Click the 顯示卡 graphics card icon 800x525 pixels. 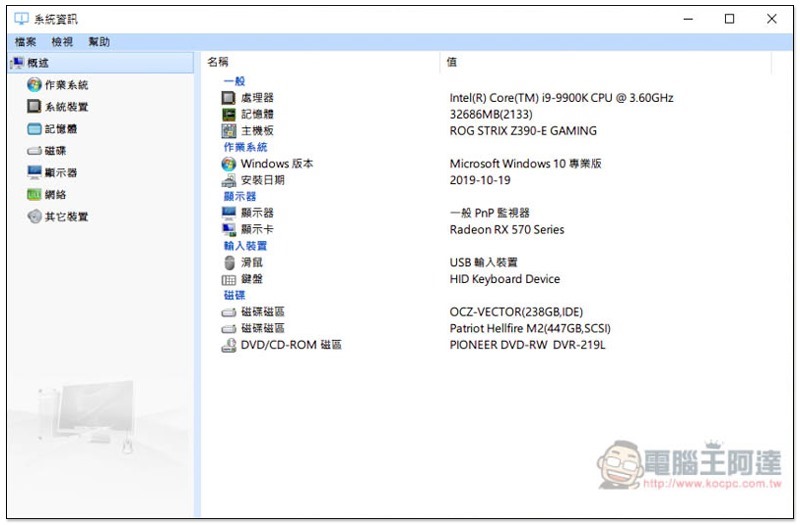(x=229, y=230)
